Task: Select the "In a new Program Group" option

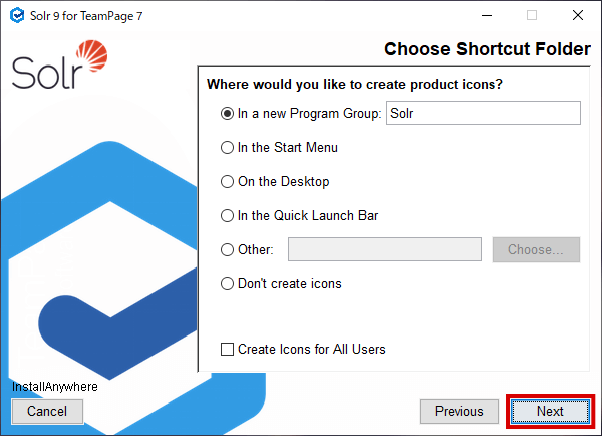Action: [x=227, y=114]
